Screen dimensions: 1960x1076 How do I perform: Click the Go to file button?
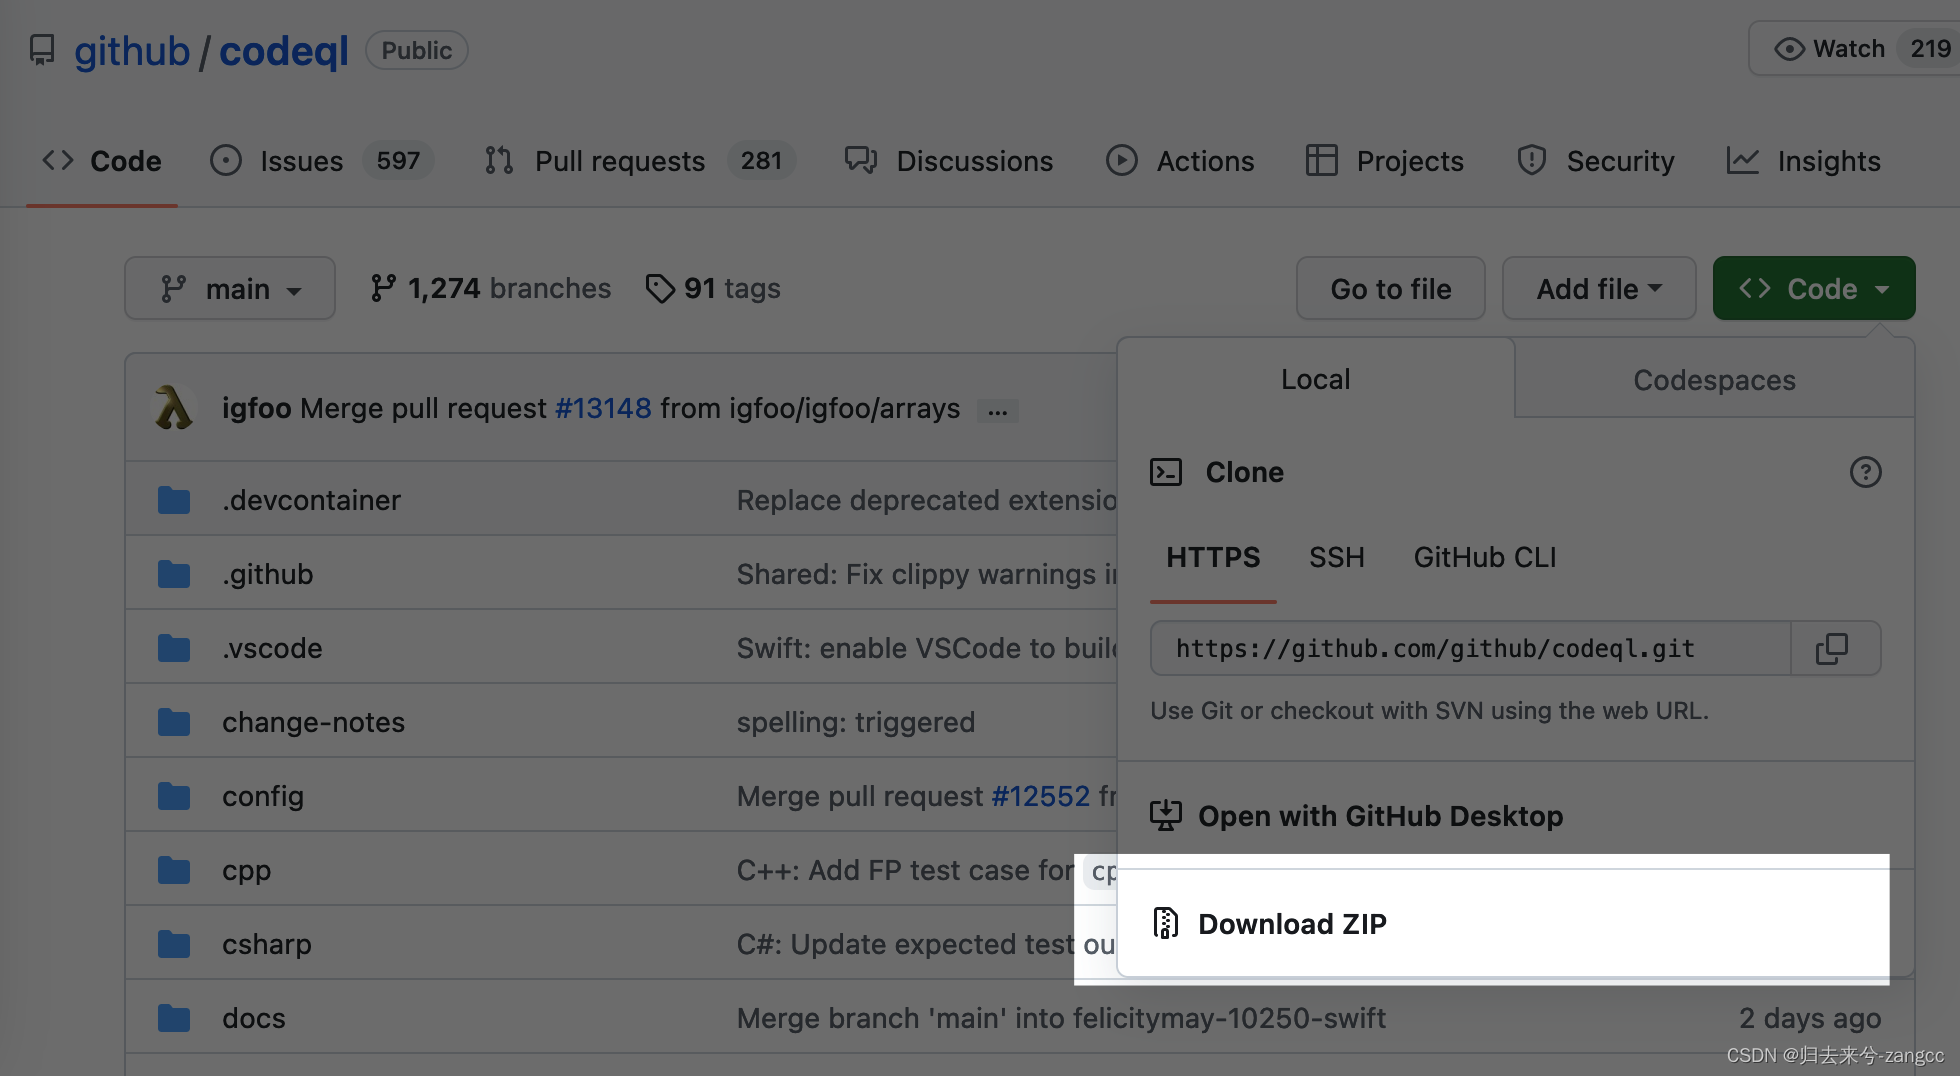click(x=1391, y=288)
